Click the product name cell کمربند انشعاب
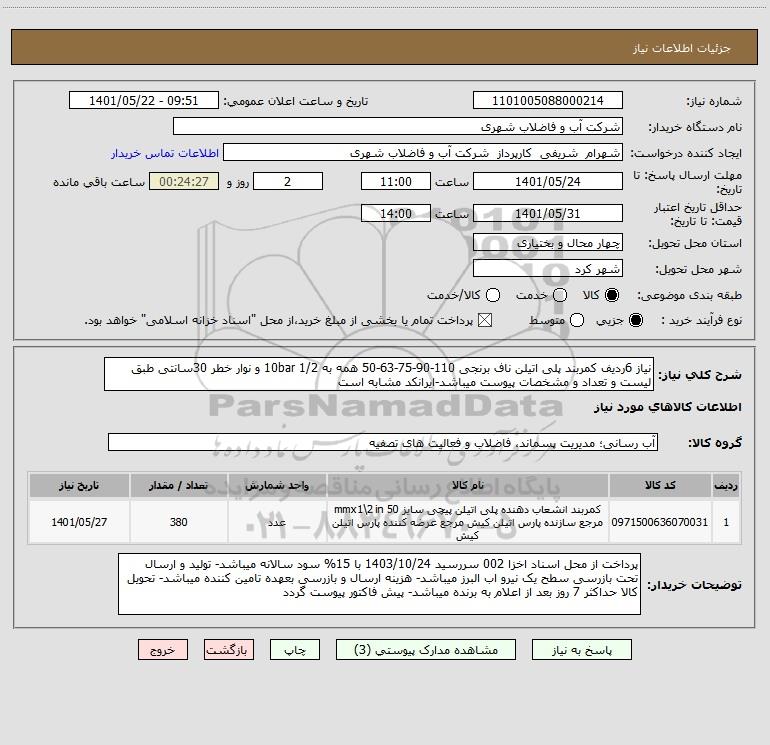This screenshot has width=770, height=745. (x=468, y=522)
